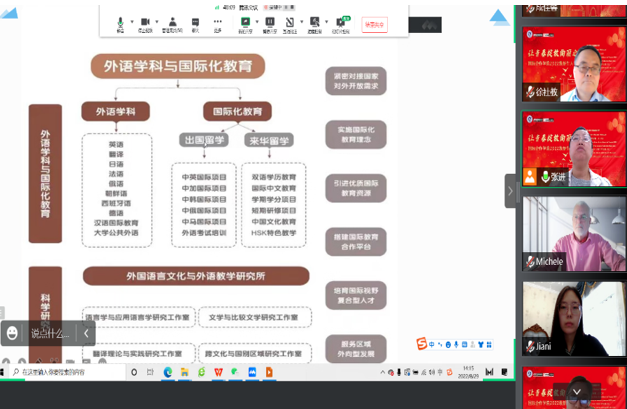This screenshot has width=627, height=409.
Task: Open File Explorer from the taskbar
Action: 184,372
